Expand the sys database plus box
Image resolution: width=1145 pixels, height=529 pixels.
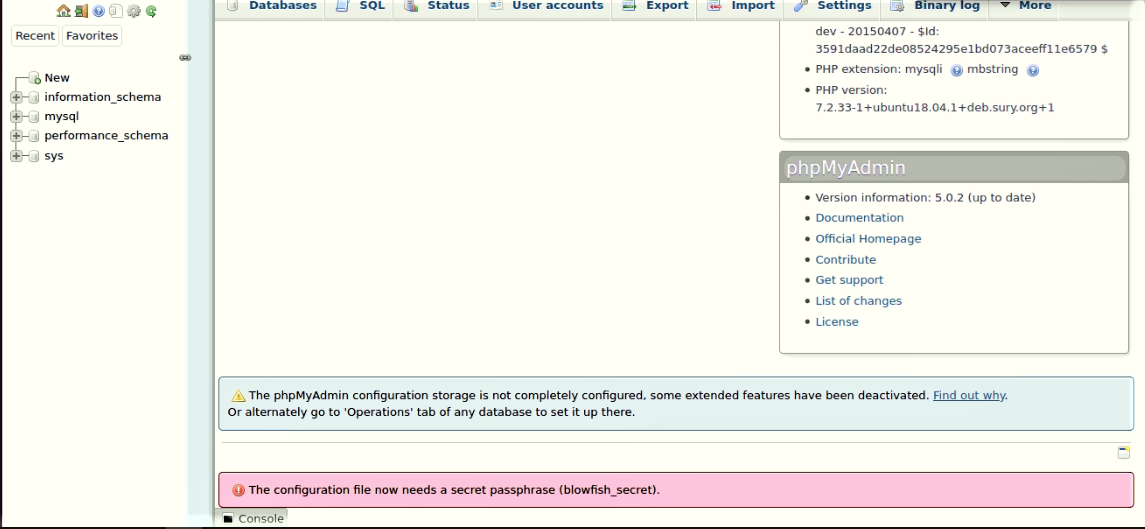[x=16, y=156]
